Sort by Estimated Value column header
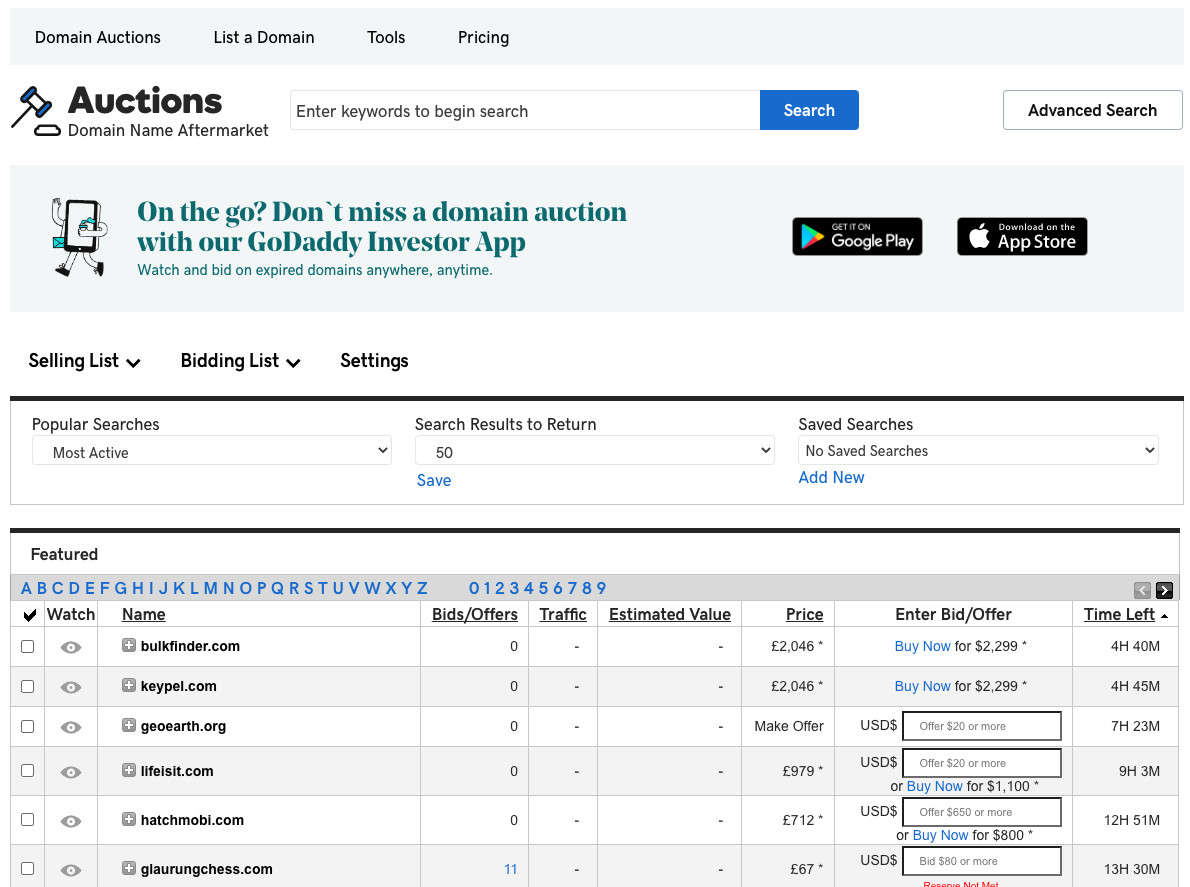 tap(670, 615)
